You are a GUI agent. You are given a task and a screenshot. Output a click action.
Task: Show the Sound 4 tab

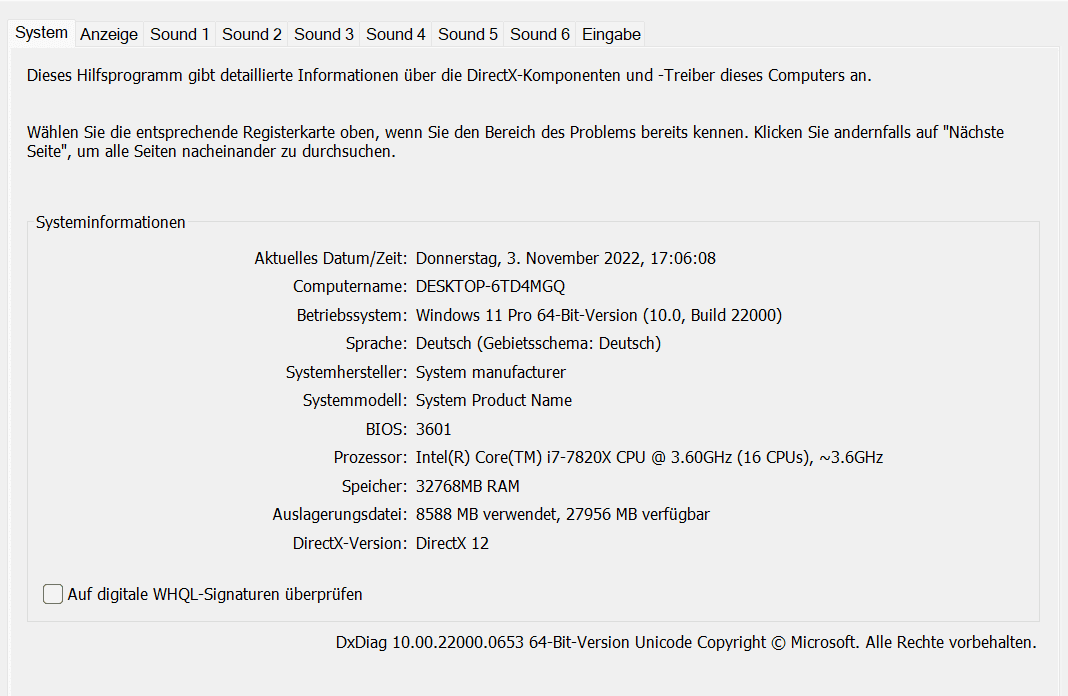coord(396,34)
